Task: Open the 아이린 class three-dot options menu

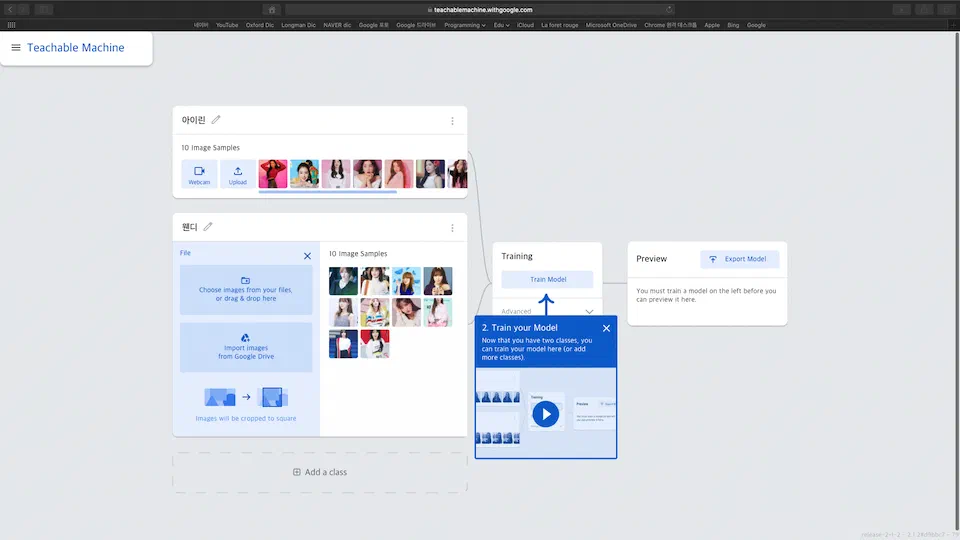Action: click(452, 121)
